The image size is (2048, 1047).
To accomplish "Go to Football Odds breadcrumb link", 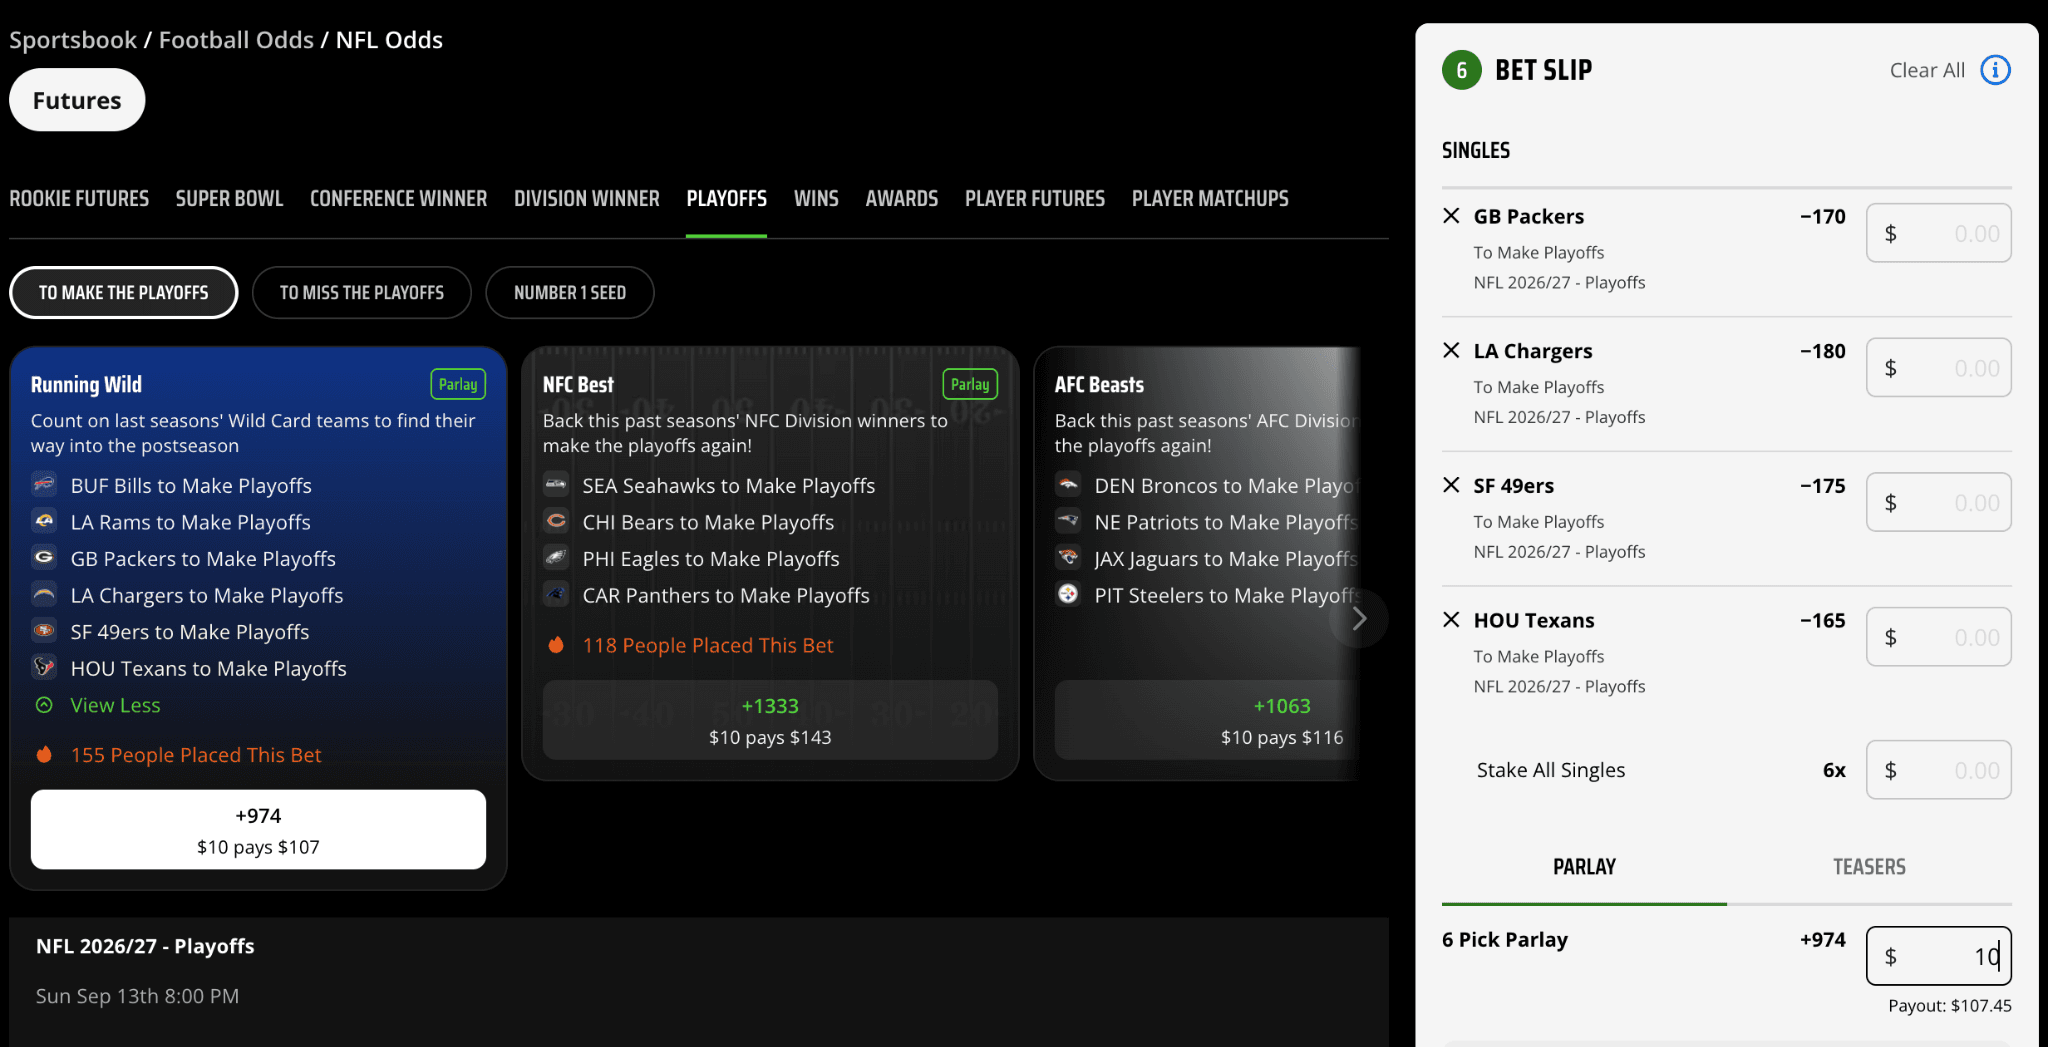I will tap(236, 40).
